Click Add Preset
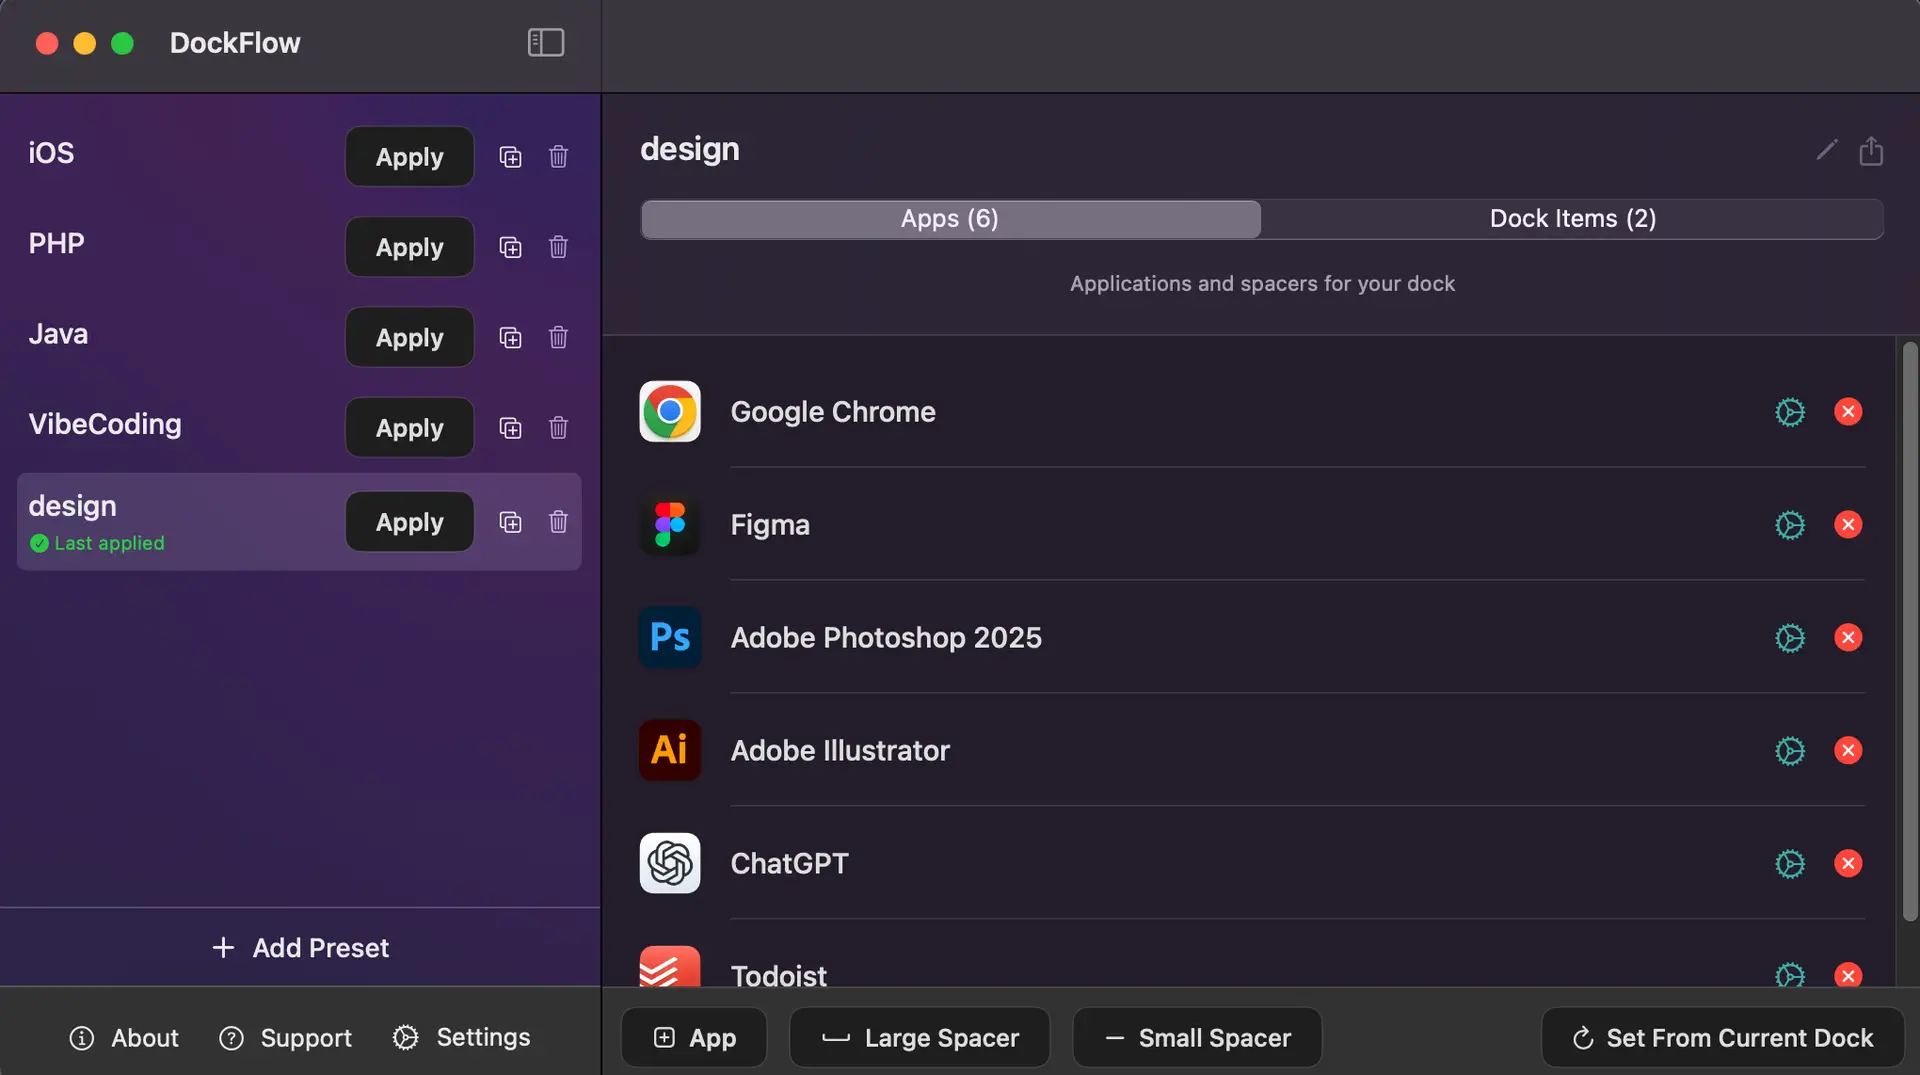The width and height of the screenshot is (1920, 1075). (x=300, y=947)
